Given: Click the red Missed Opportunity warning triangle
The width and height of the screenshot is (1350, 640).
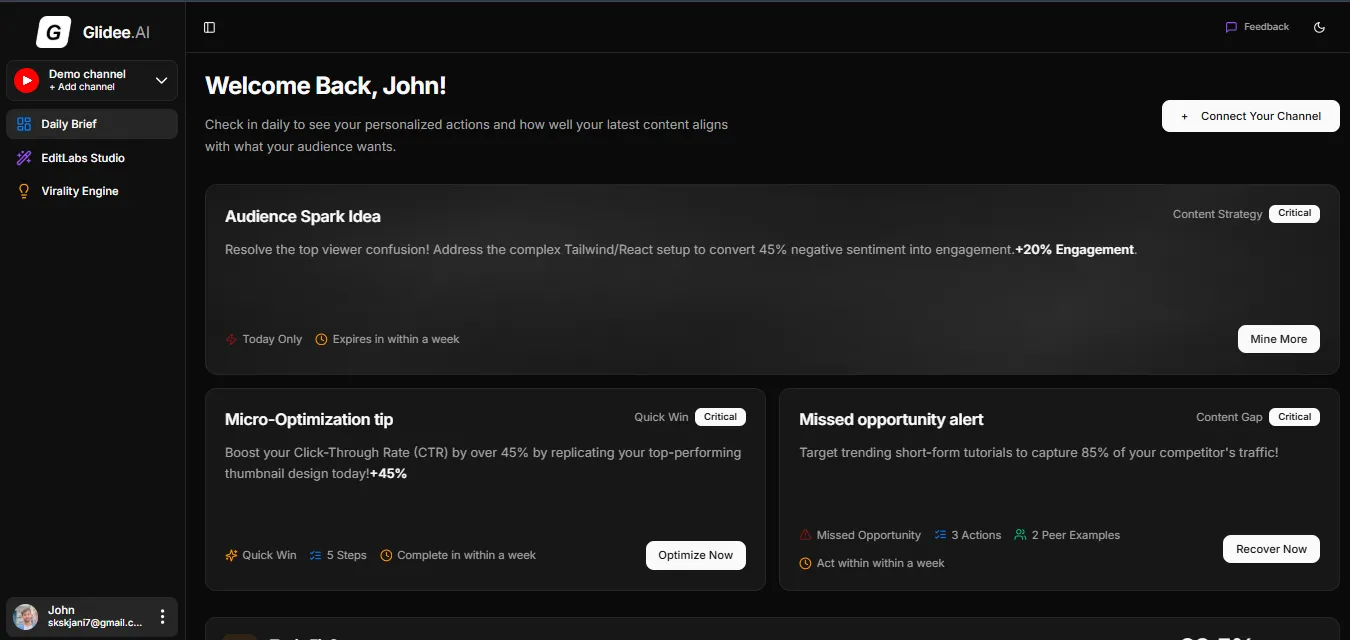Looking at the screenshot, I should tap(805, 534).
